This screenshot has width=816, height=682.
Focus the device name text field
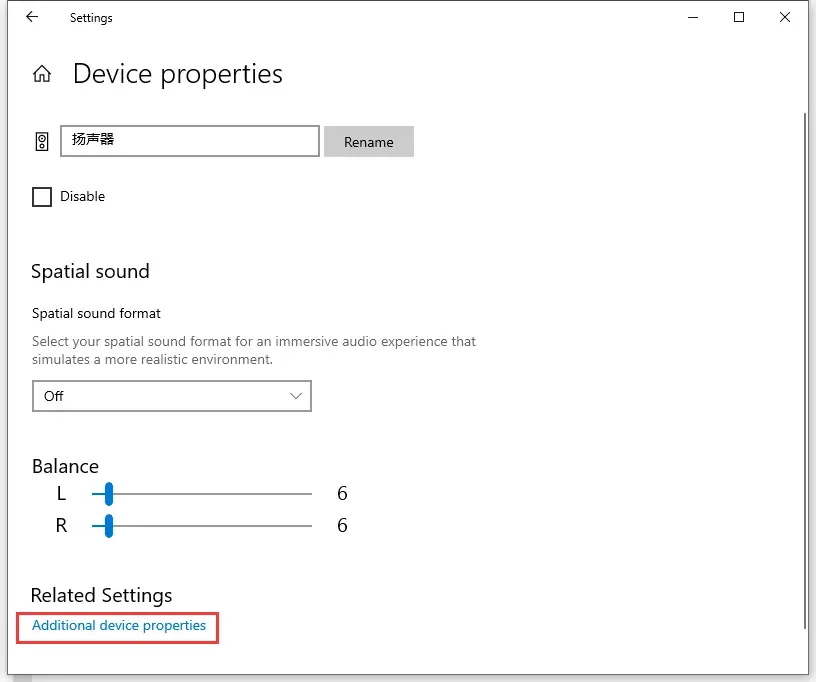coord(190,141)
